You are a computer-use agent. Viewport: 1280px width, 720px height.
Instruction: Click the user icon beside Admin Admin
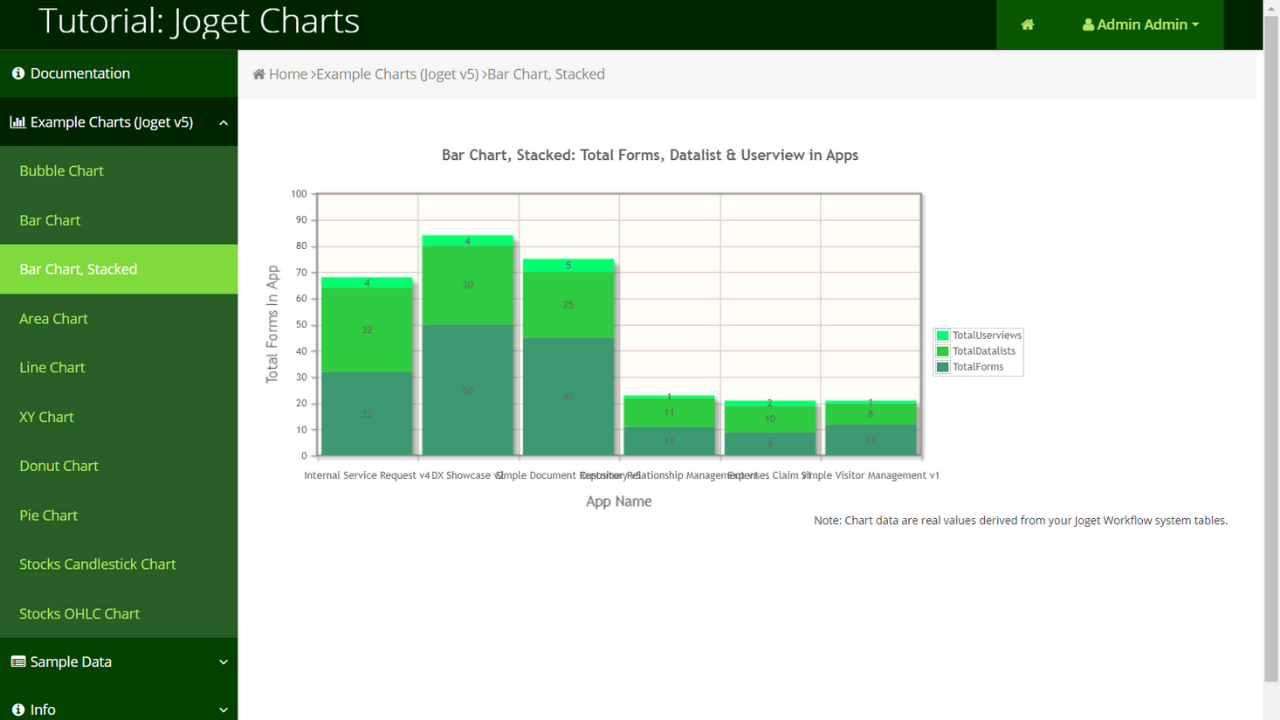[x=1088, y=25]
